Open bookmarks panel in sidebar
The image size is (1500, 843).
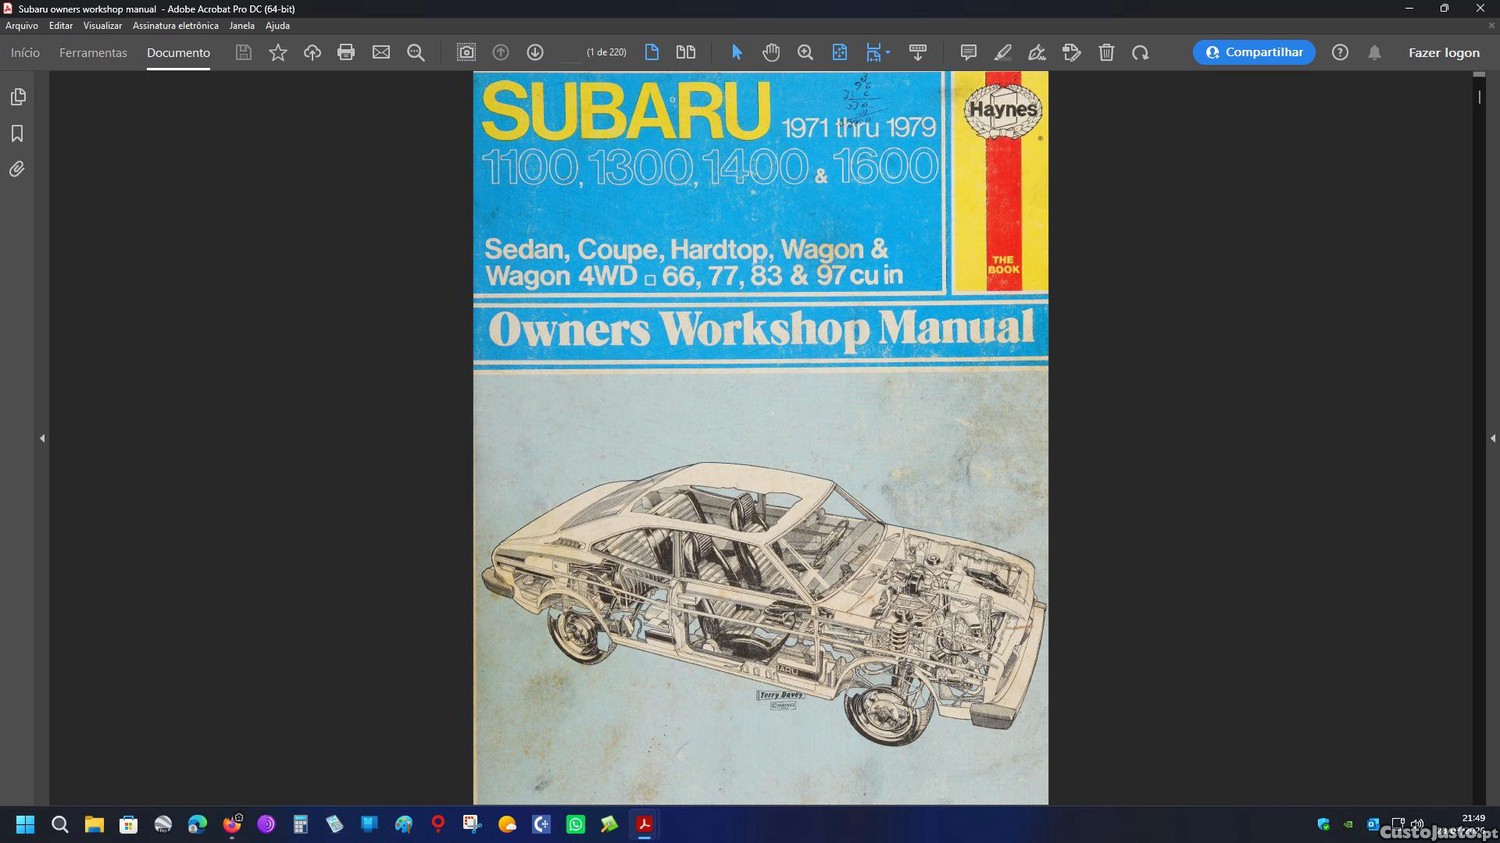(17, 133)
